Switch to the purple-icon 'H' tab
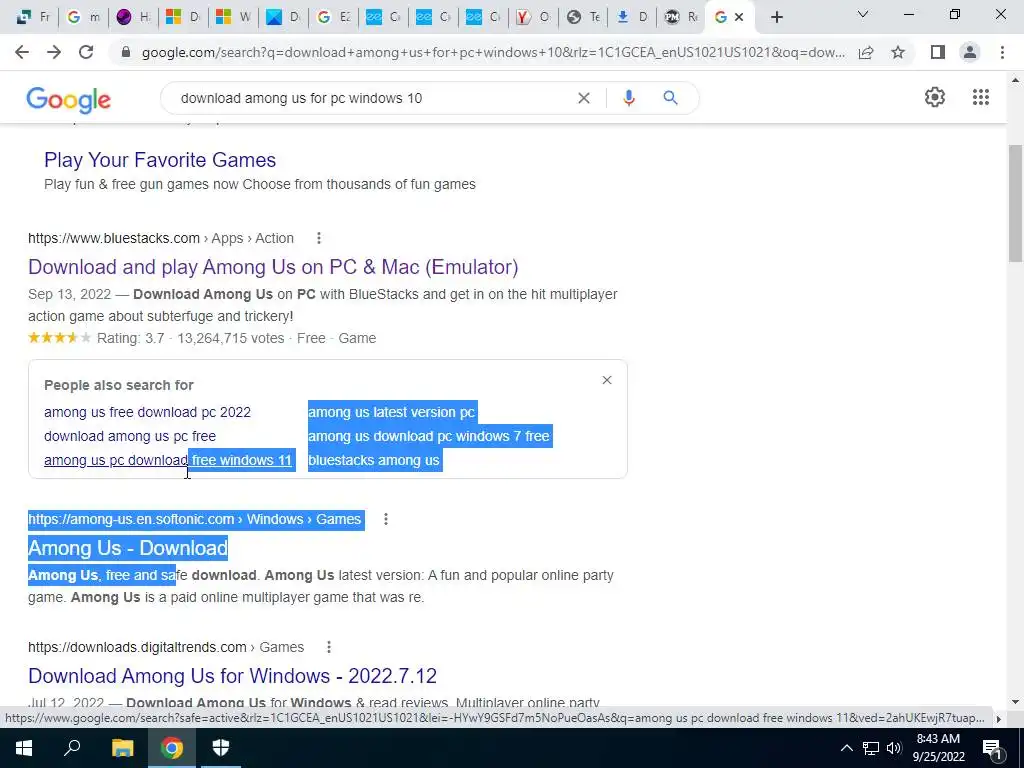 coord(135,18)
